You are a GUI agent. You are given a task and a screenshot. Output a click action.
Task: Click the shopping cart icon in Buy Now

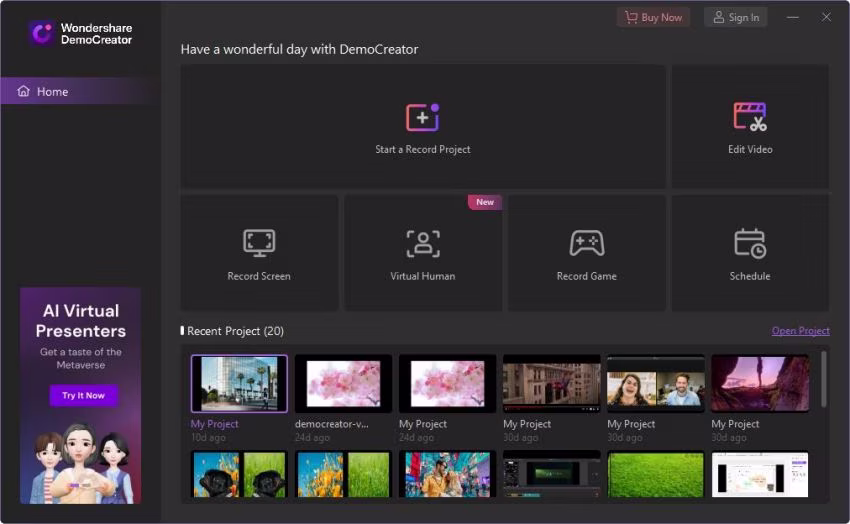click(631, 17)
